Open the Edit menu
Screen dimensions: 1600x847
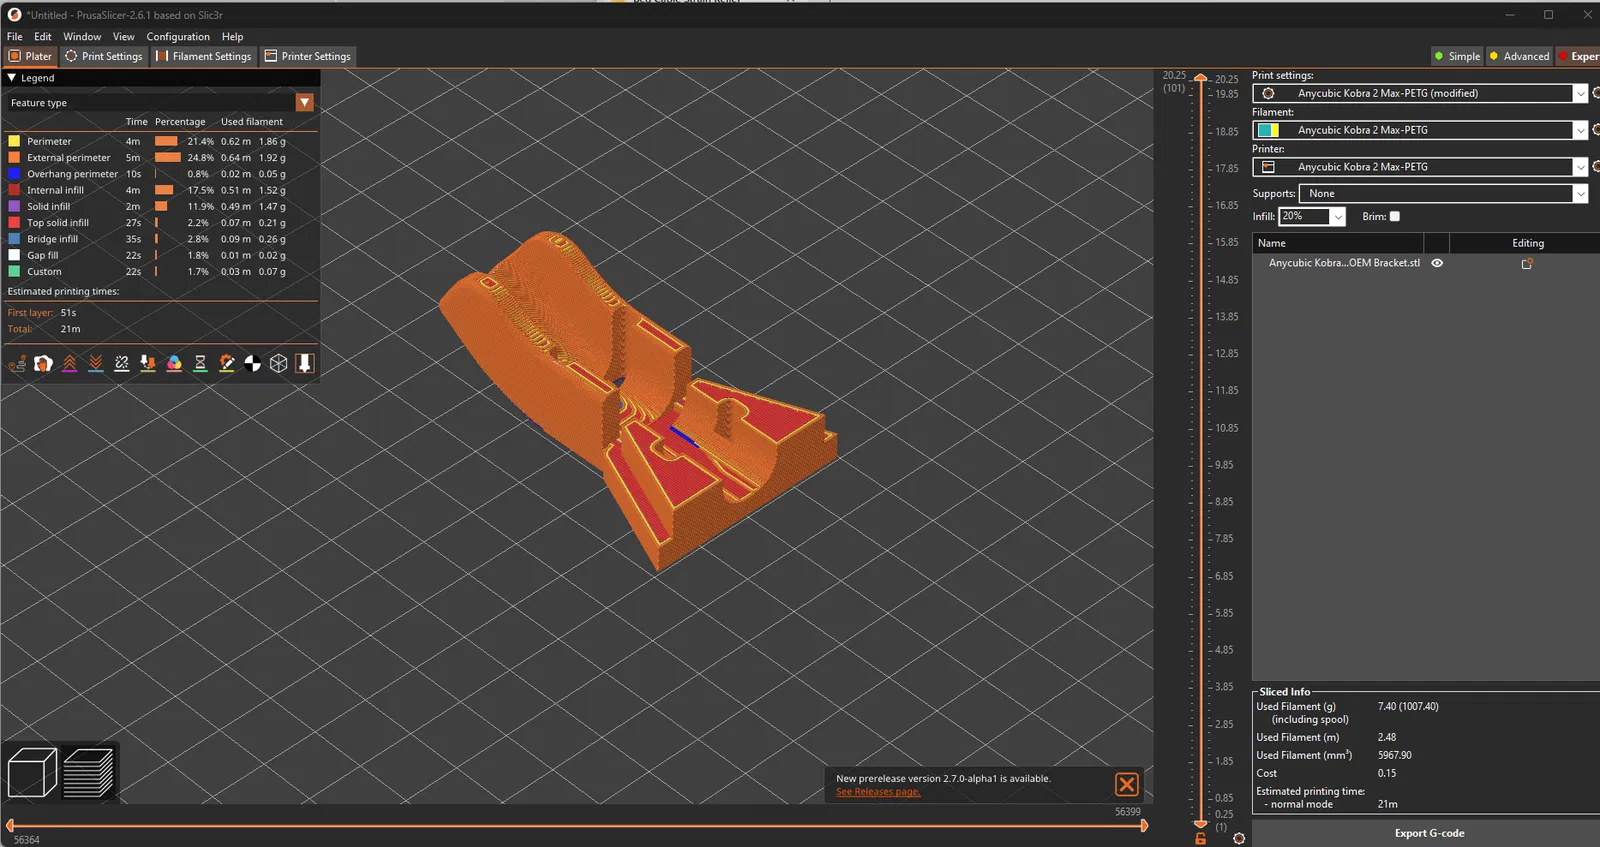pos(43,37)
